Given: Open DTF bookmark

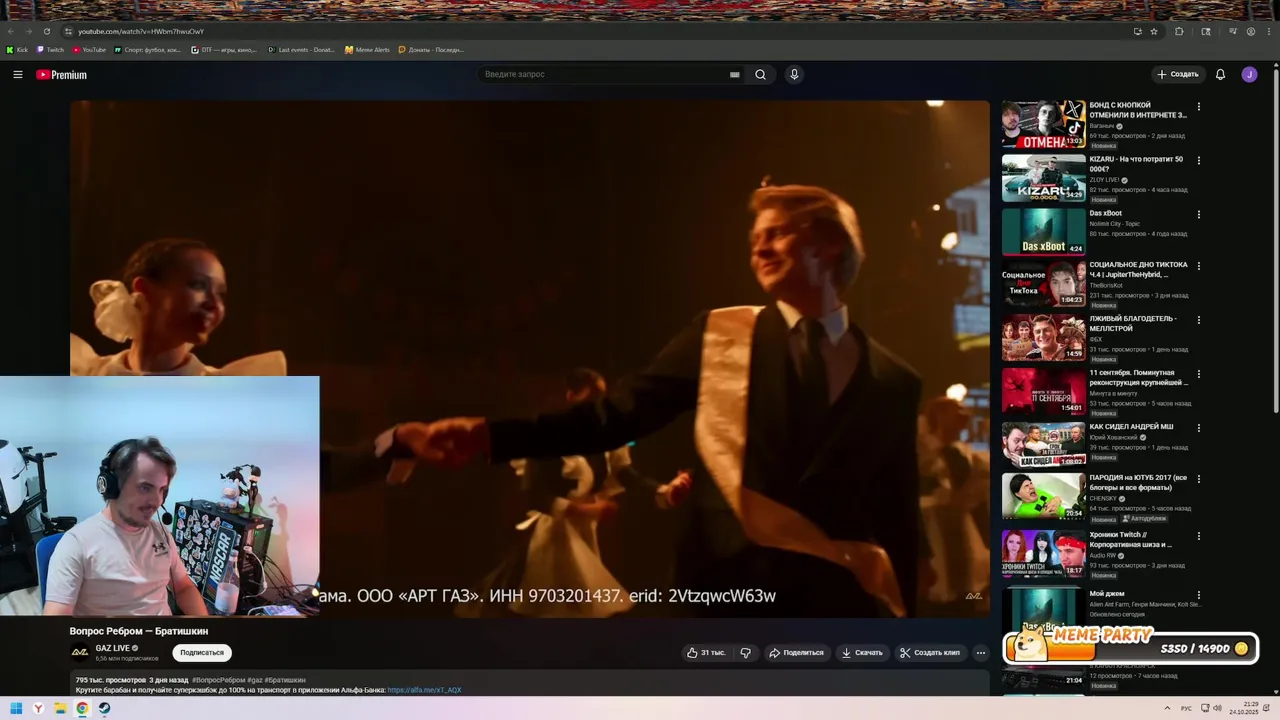Looking at the screenshot, I should tap(224, 49).
